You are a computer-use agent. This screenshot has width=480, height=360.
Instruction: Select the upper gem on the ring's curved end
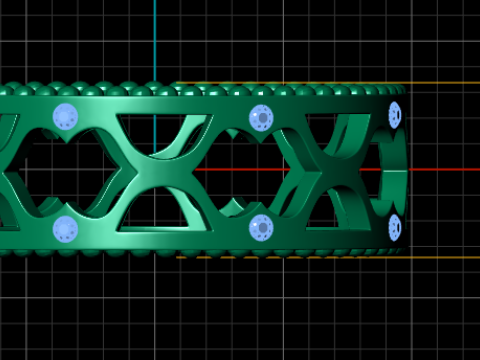[x=395, y=115]
